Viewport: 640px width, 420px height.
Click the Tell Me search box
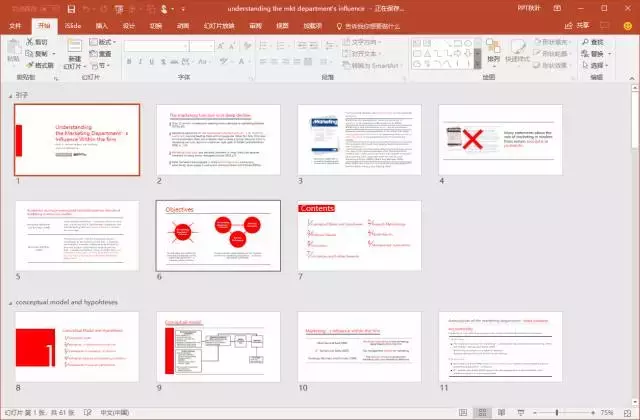point(368,26)
